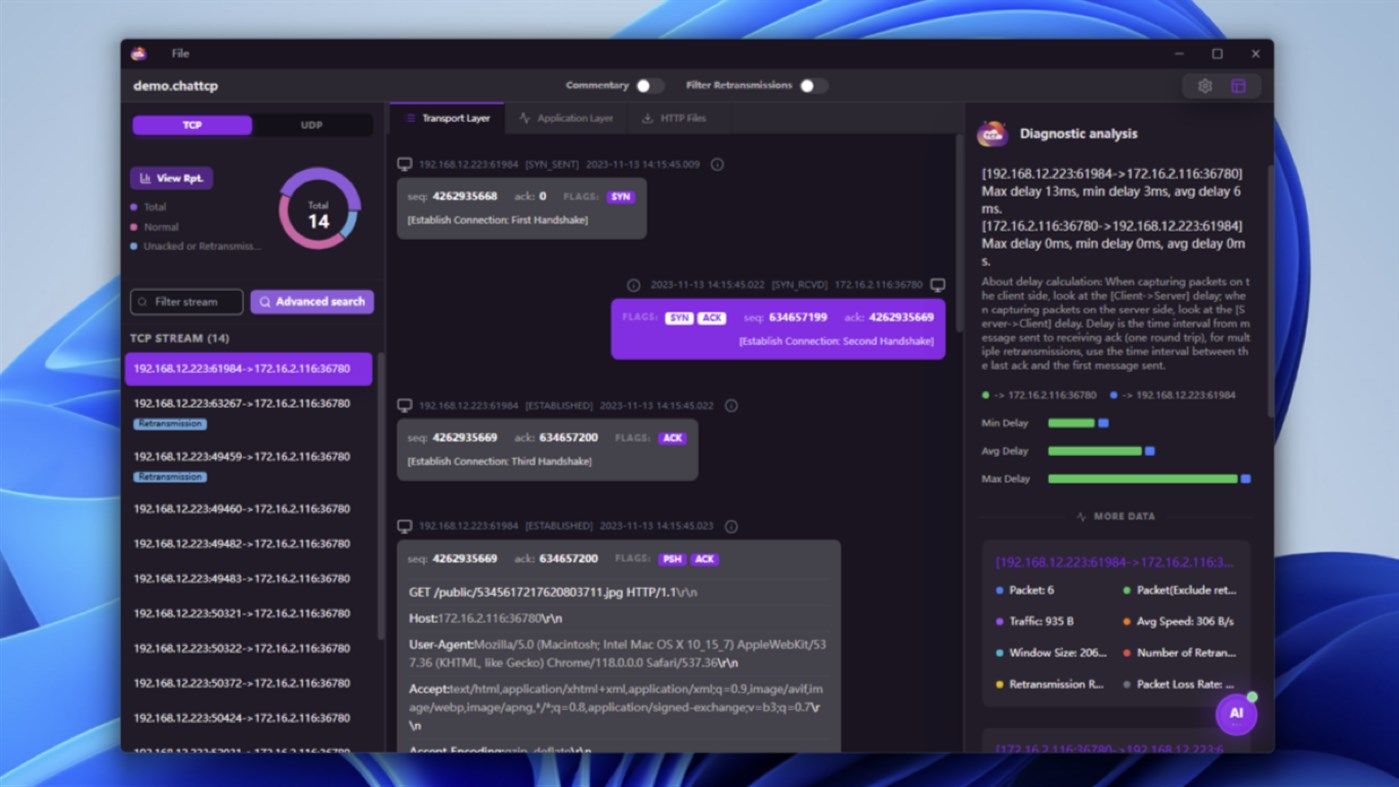
Task: Click the pink Normal legend entry
Action: (x=154, y=227)
